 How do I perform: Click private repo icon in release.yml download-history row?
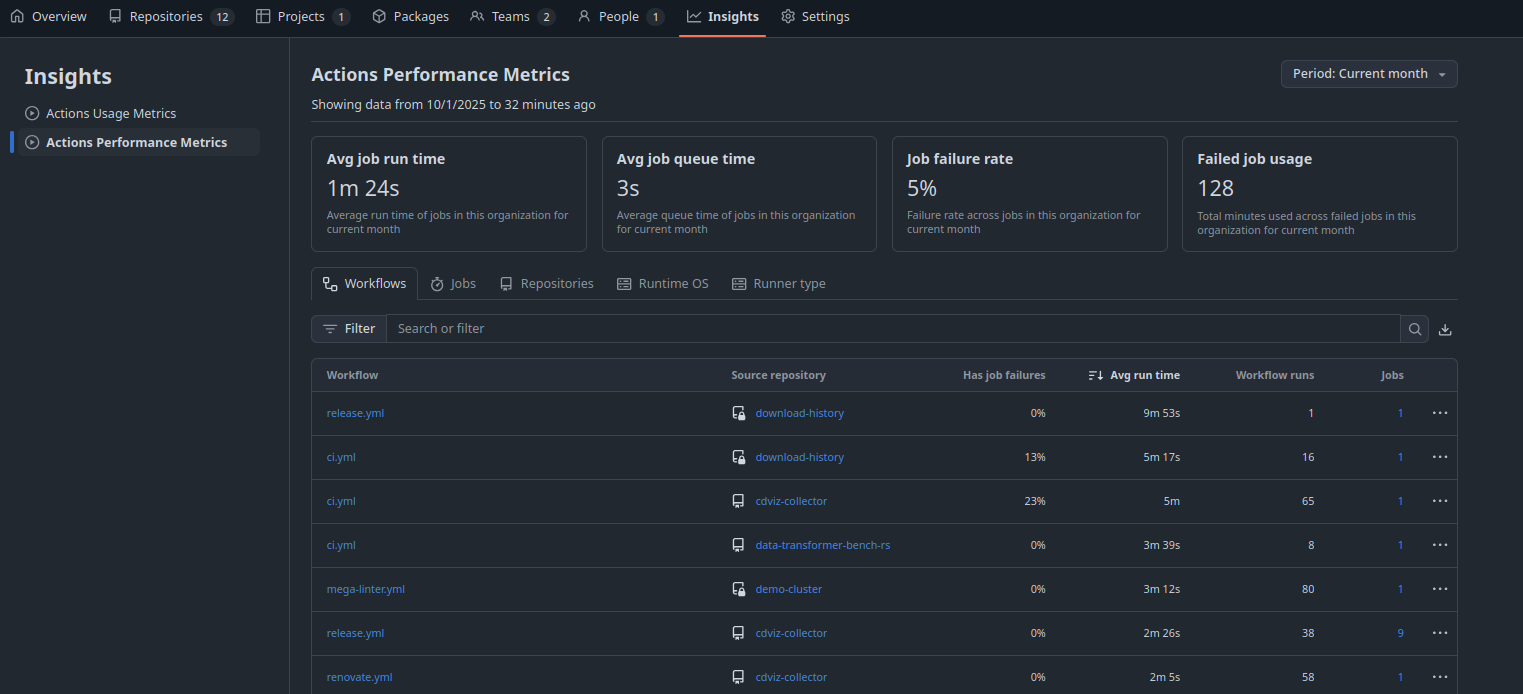[739, 413]
